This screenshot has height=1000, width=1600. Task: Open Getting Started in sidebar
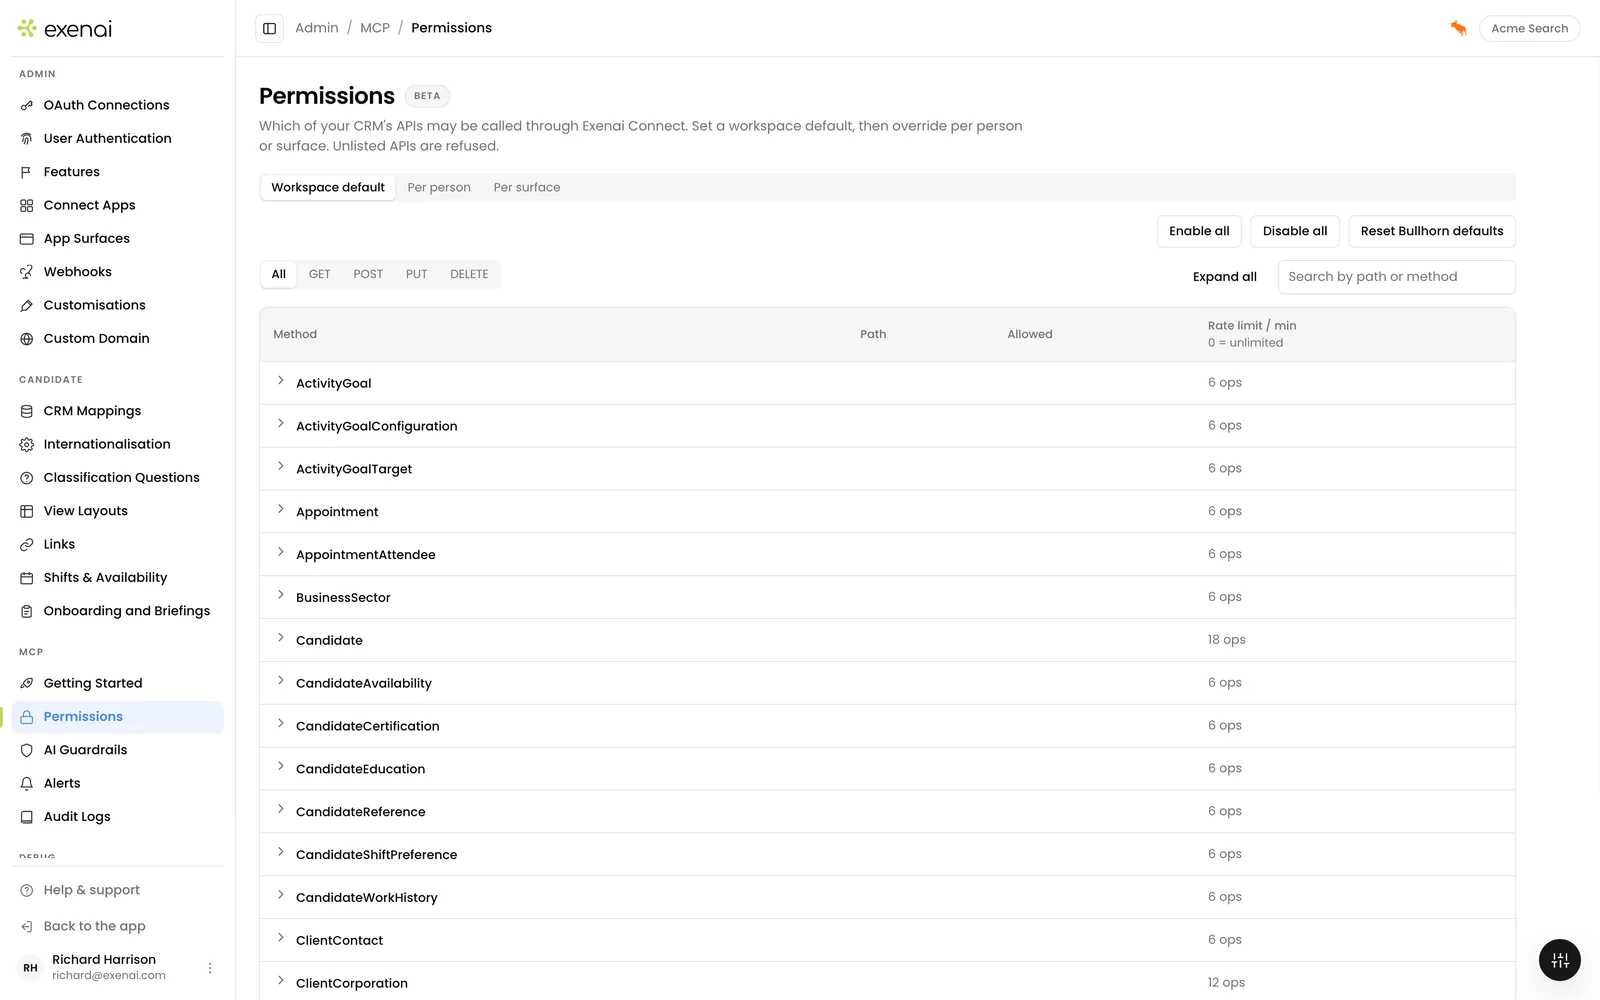[118, 683]
